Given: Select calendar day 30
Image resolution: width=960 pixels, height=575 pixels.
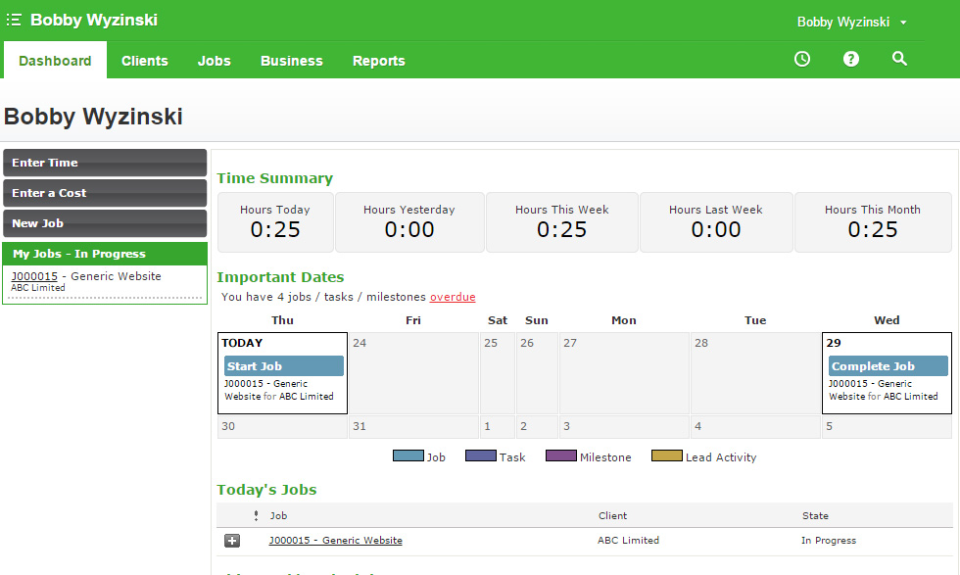Looking at the screenshot, I should click(282, 427).
